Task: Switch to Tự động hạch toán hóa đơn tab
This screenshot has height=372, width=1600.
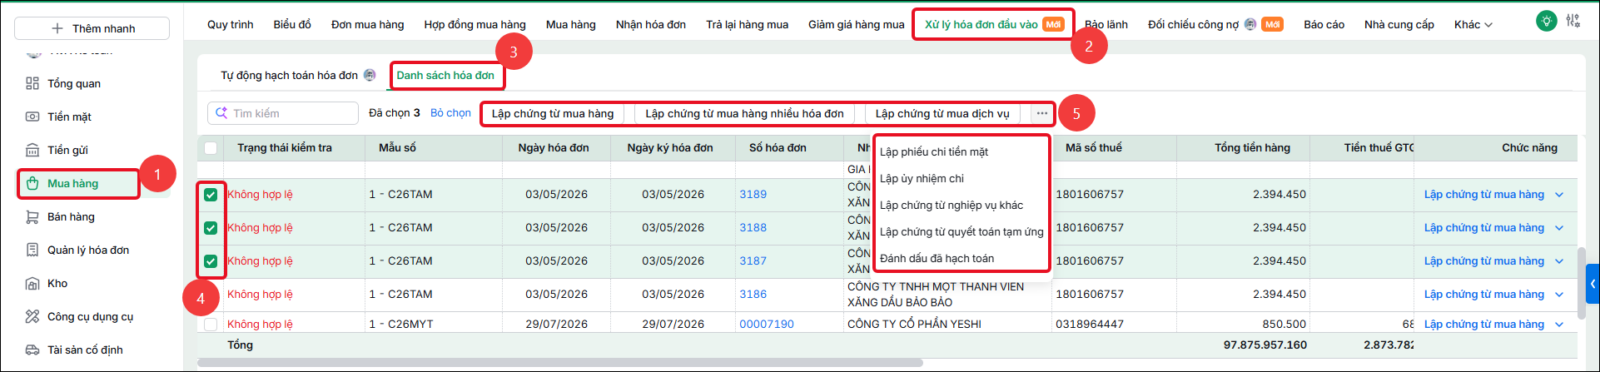Action: click(x=289, y=75)
